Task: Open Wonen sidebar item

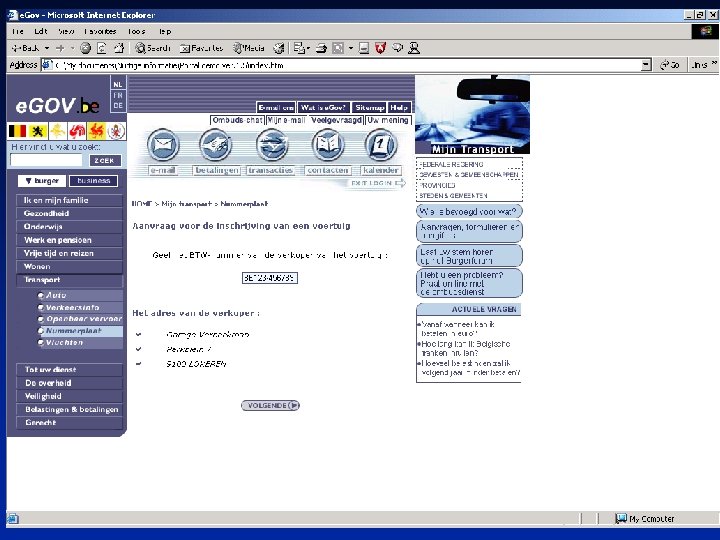Action: point(69,266)
